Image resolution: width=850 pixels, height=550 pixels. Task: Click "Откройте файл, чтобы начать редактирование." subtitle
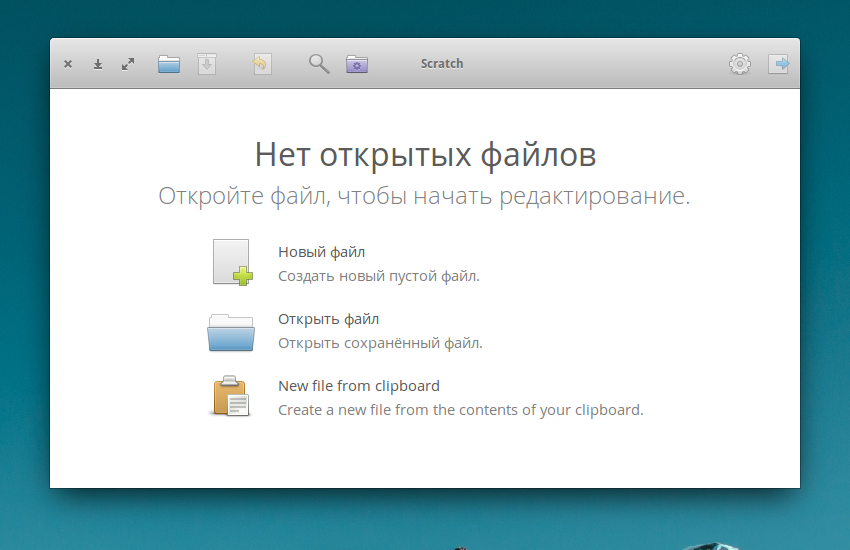coord(424,196)
